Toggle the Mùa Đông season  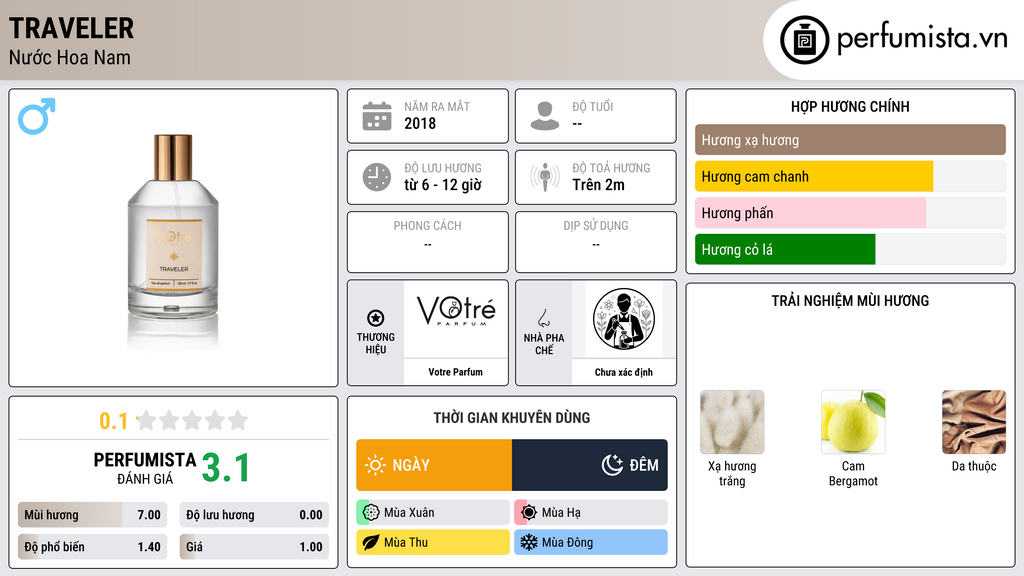pos(591,542)
